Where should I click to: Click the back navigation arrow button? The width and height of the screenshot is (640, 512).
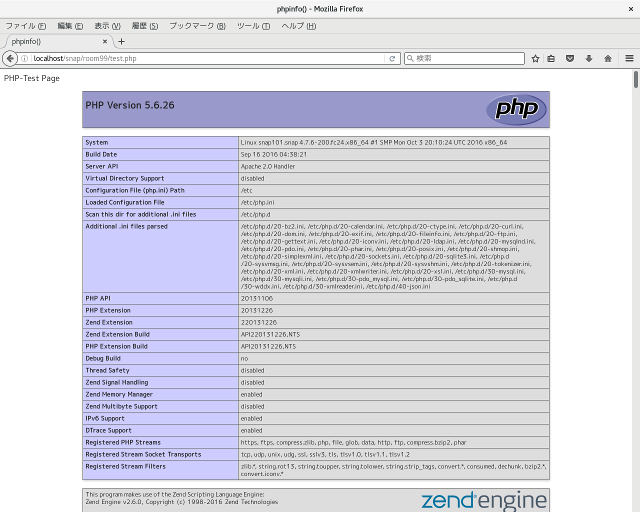10,58
